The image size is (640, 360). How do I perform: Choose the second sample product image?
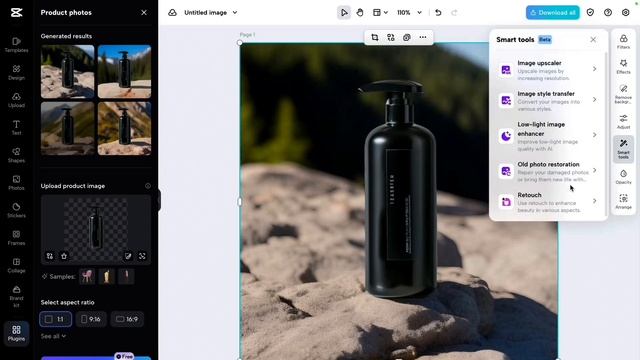click(x=107, y=276)
